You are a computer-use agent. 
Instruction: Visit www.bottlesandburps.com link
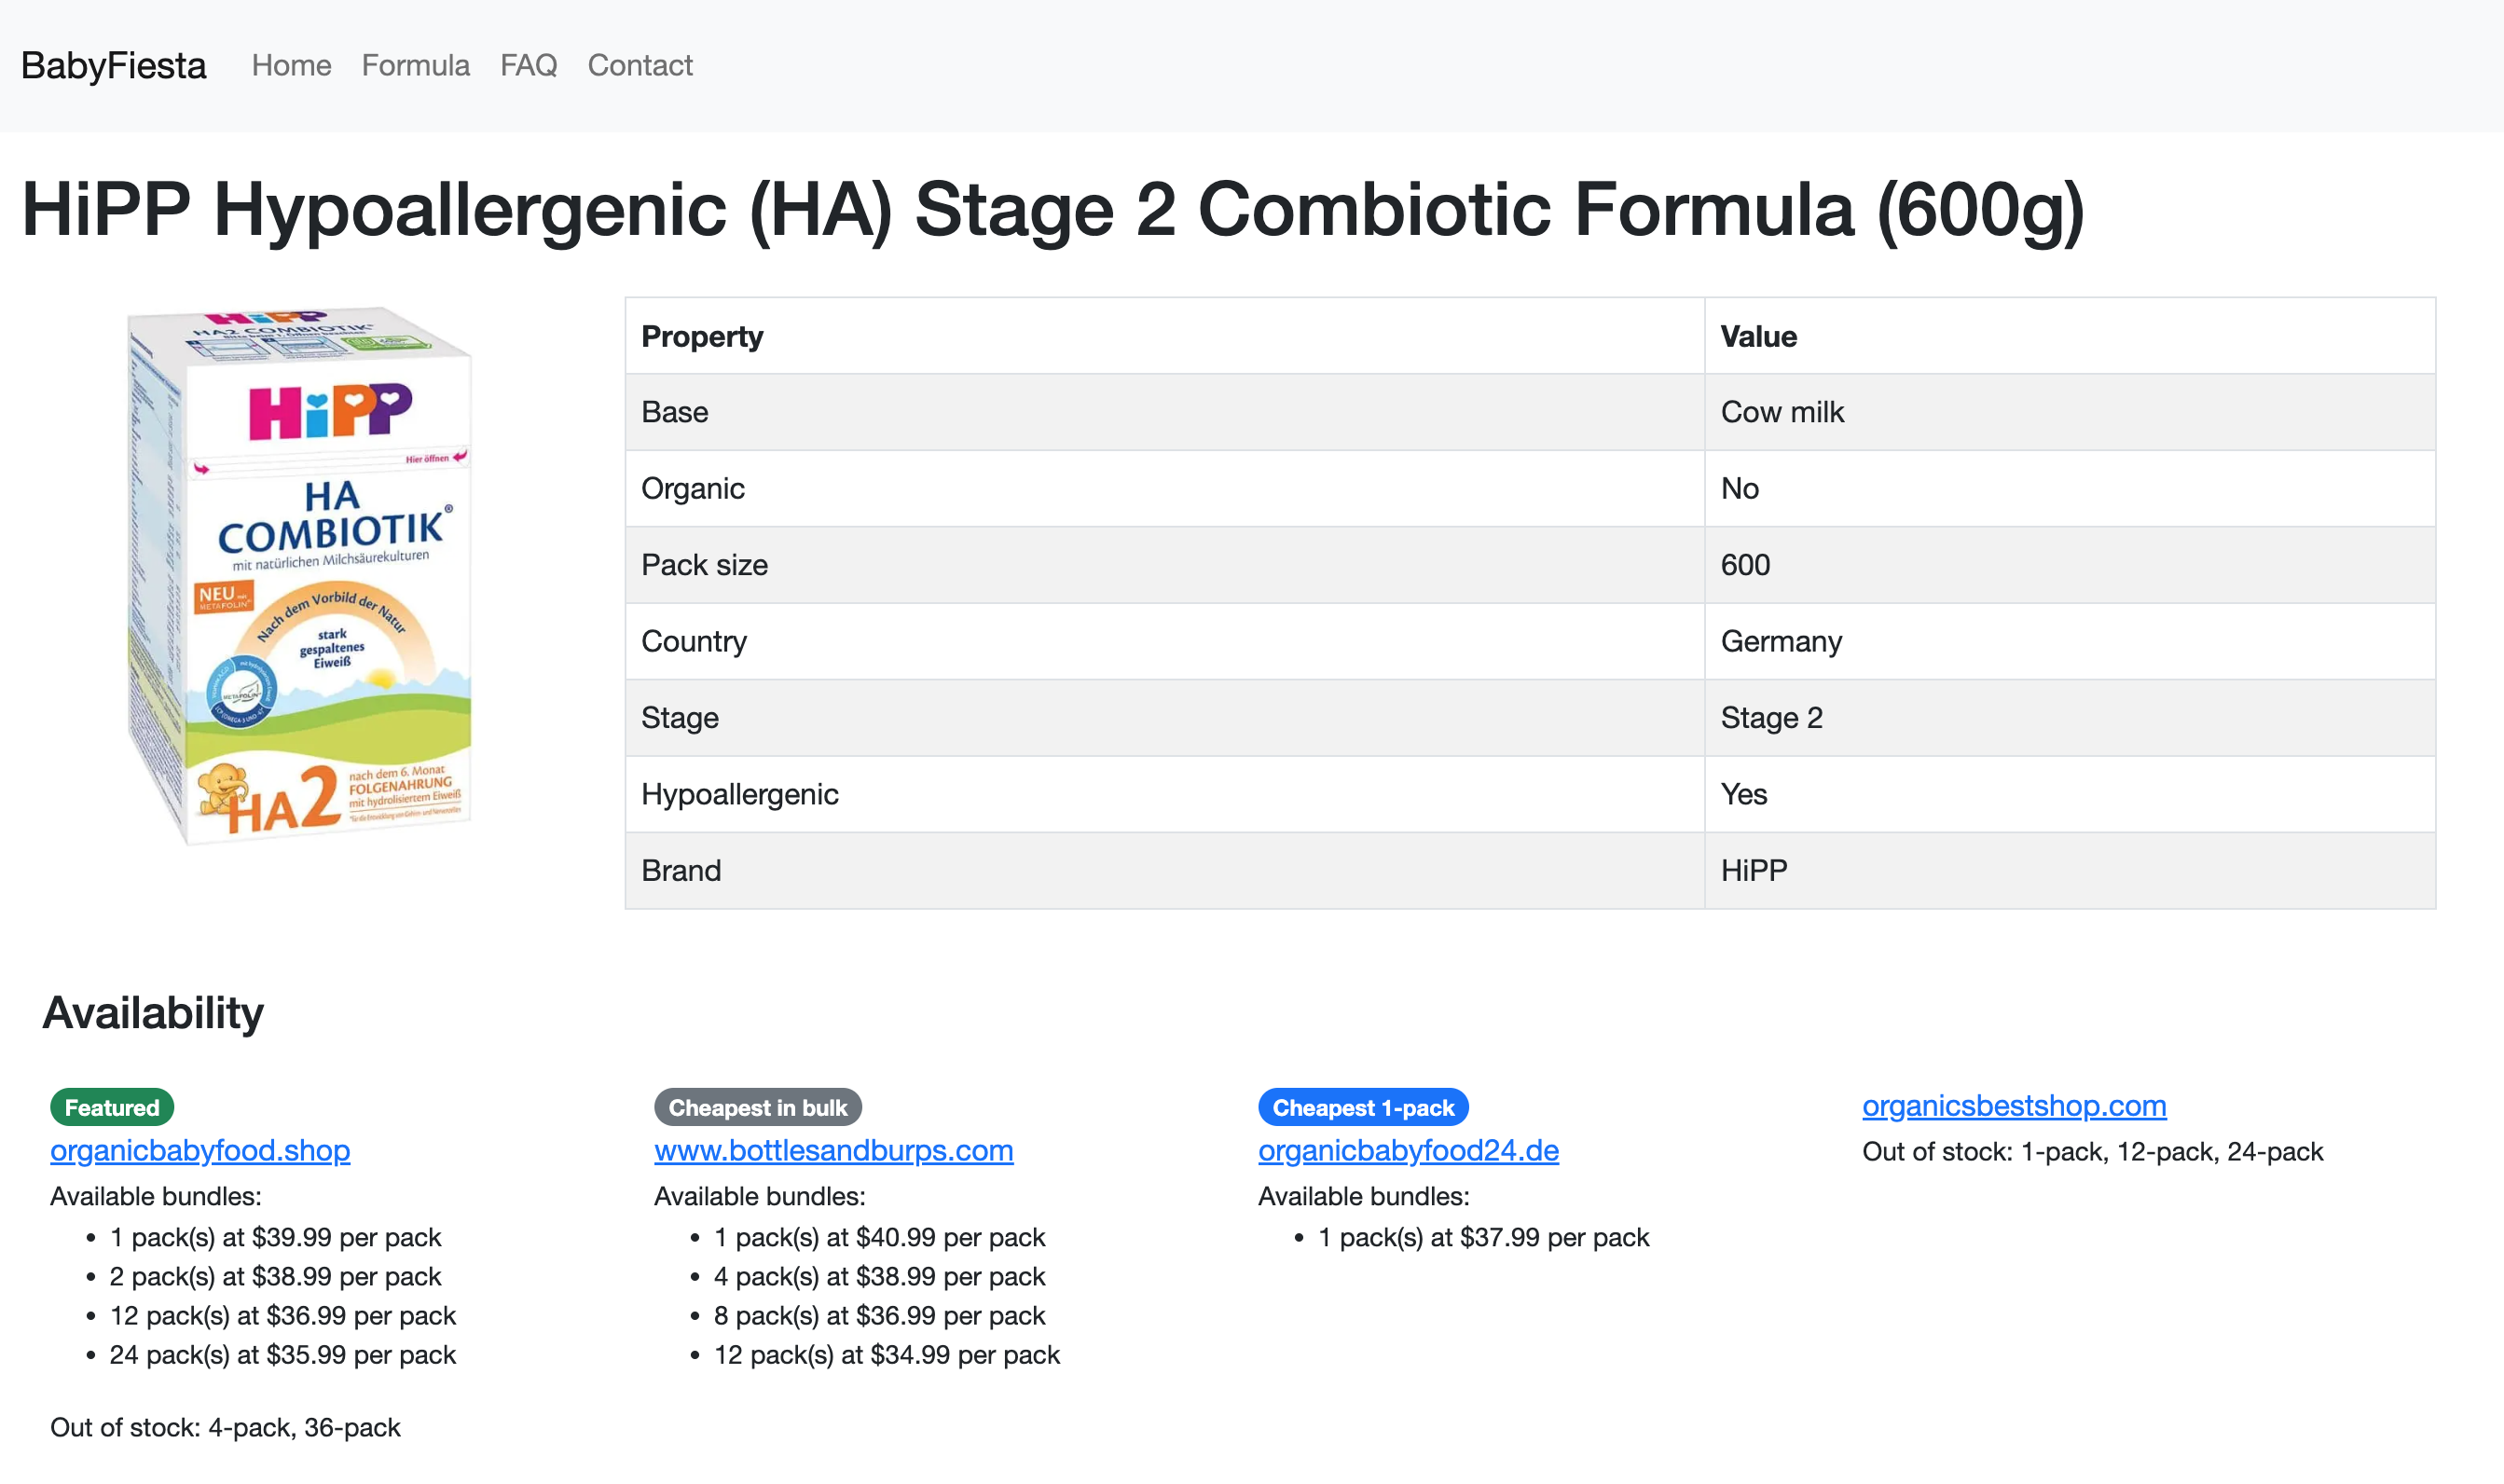coord(834,1150)
